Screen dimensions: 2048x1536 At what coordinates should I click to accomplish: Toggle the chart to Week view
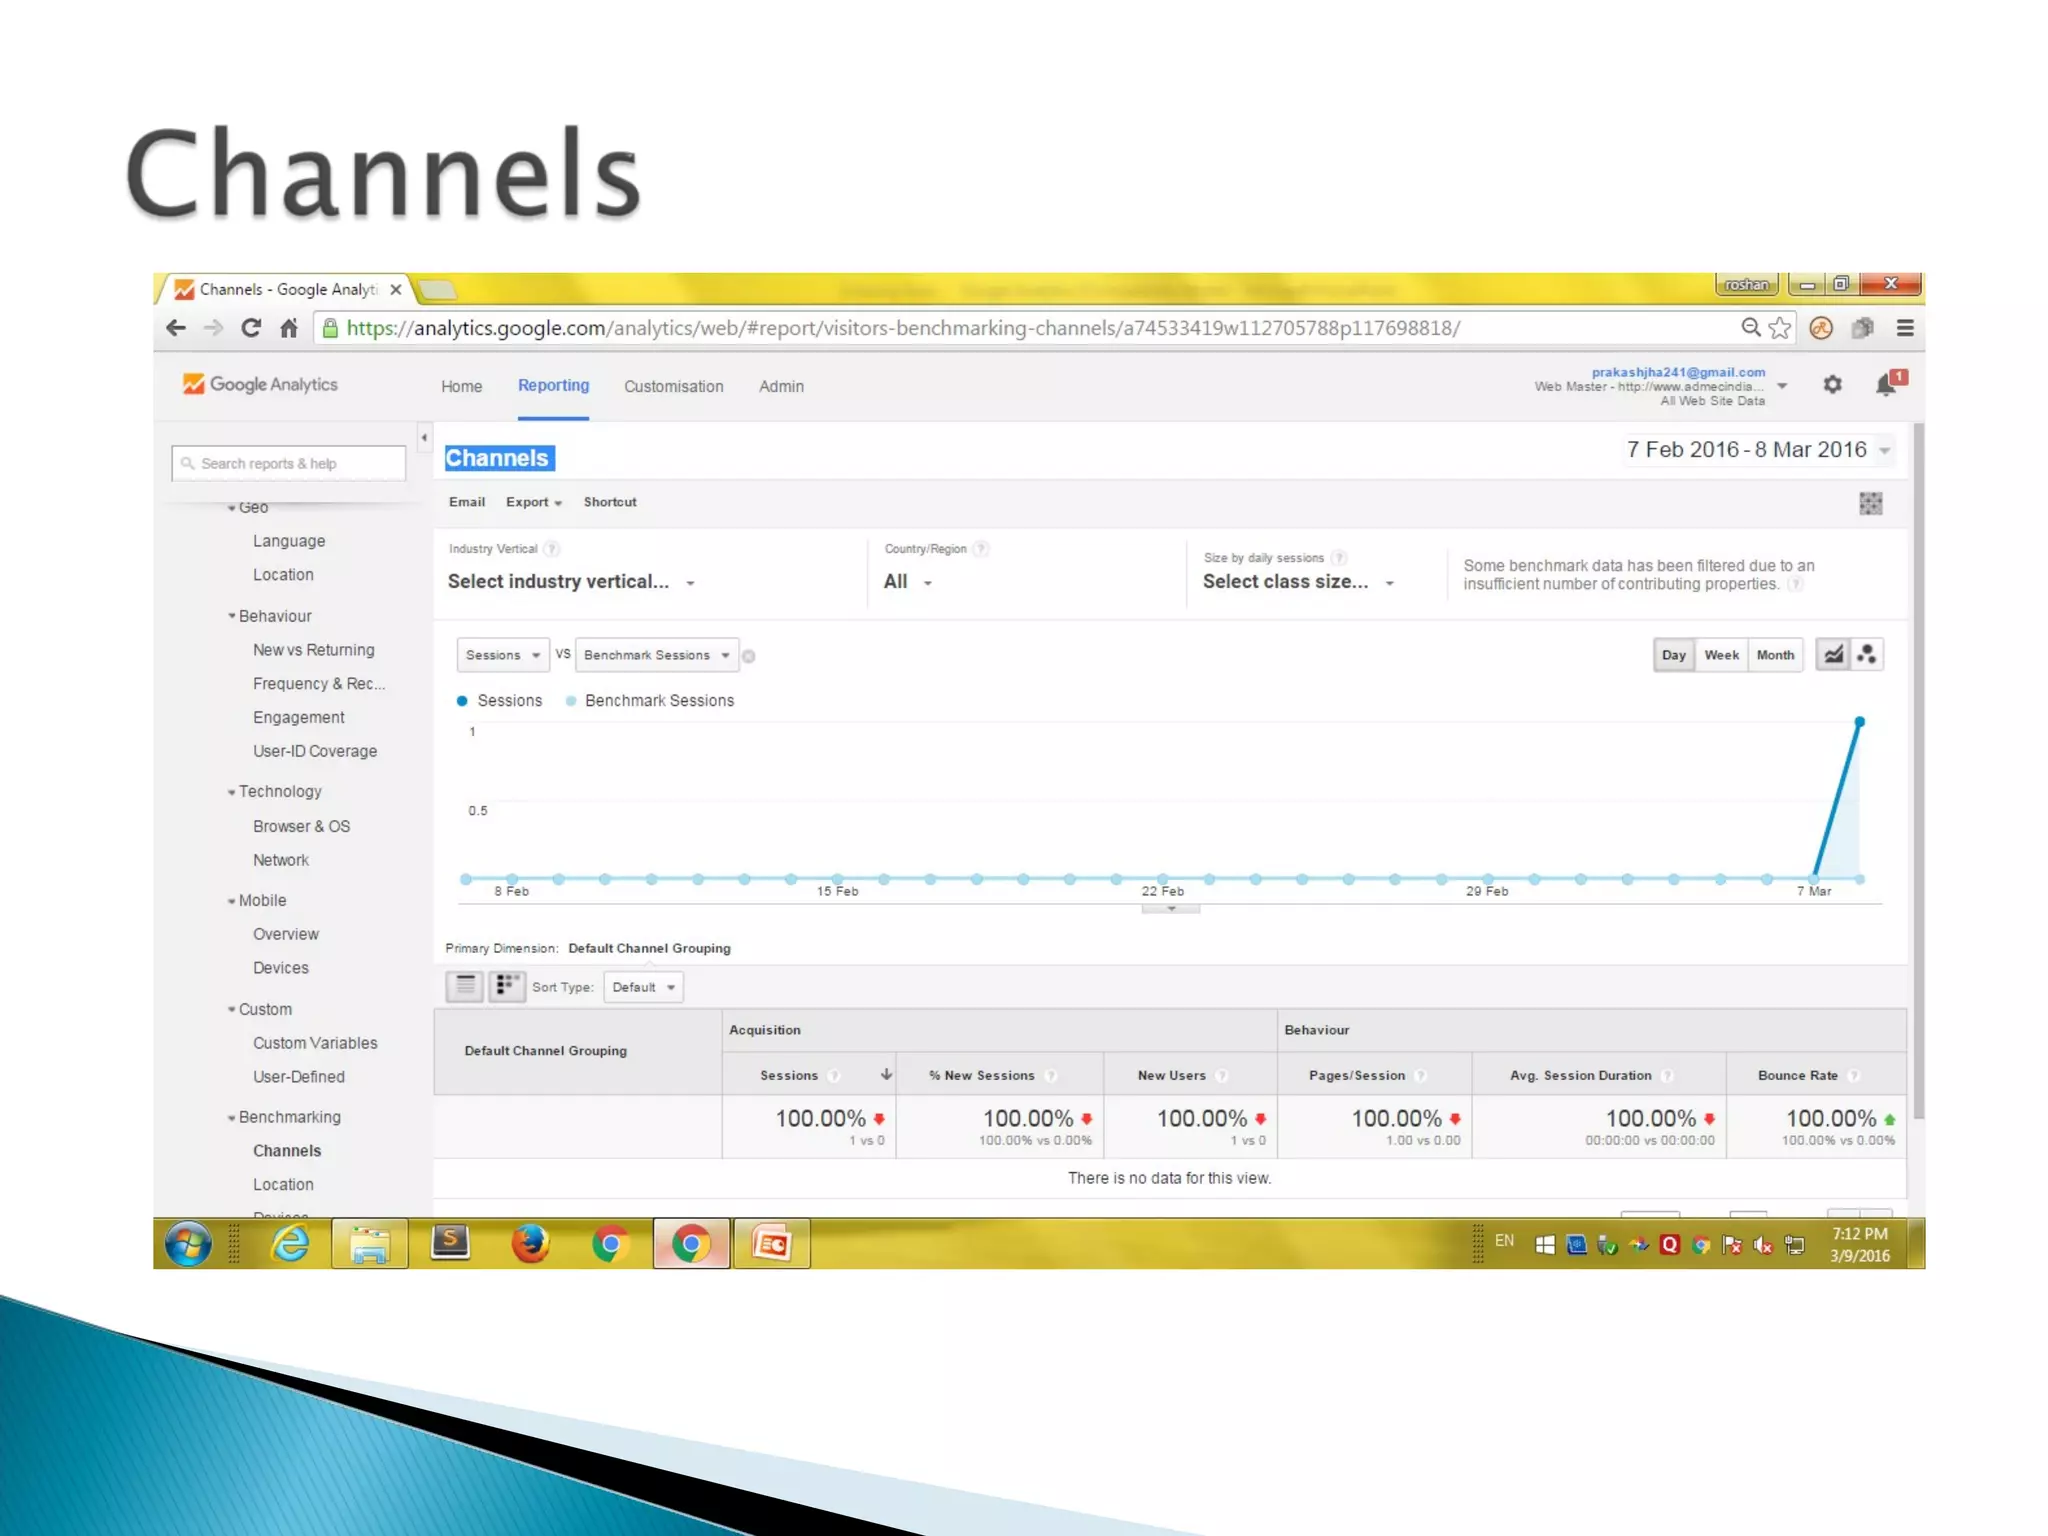[1721, 655]
